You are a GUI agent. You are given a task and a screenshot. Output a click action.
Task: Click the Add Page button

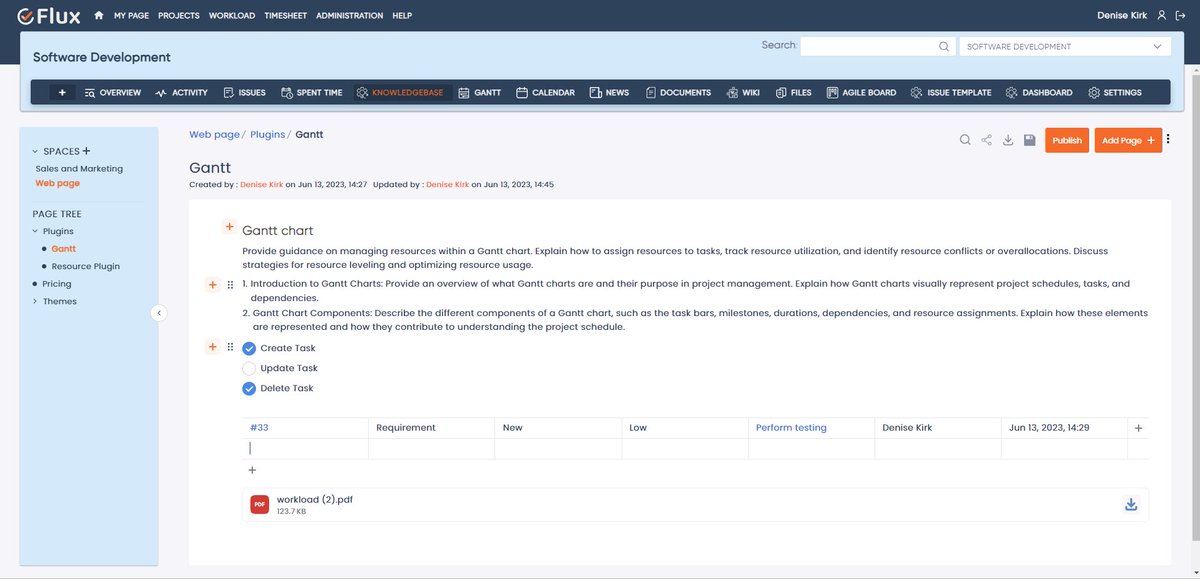pos(1128,140)
